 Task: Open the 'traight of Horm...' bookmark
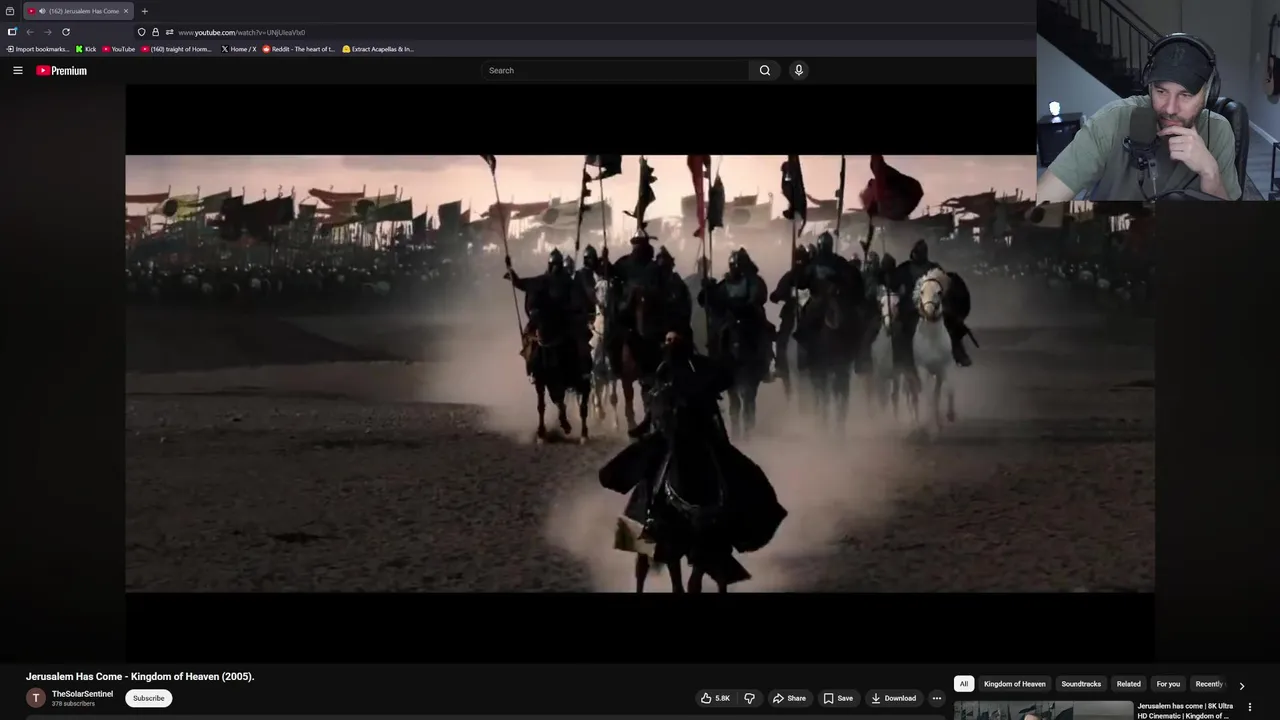coord(176,49)
